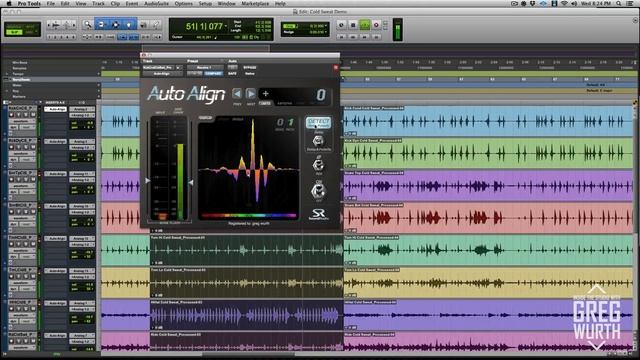Click the Auto Align Prev arrow button

coord(237,94)
